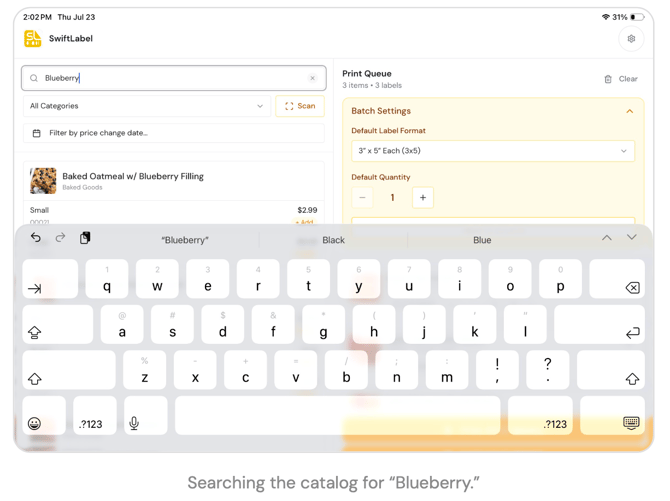670x501 pixels.
Task: Tap the w key
Action: point(157,279)
